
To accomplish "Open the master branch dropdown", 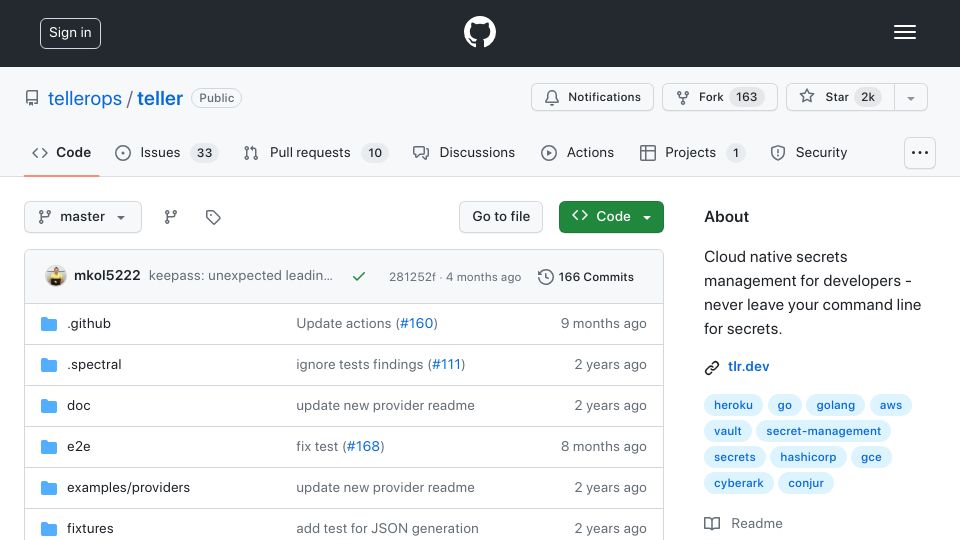I will [83, 217].
